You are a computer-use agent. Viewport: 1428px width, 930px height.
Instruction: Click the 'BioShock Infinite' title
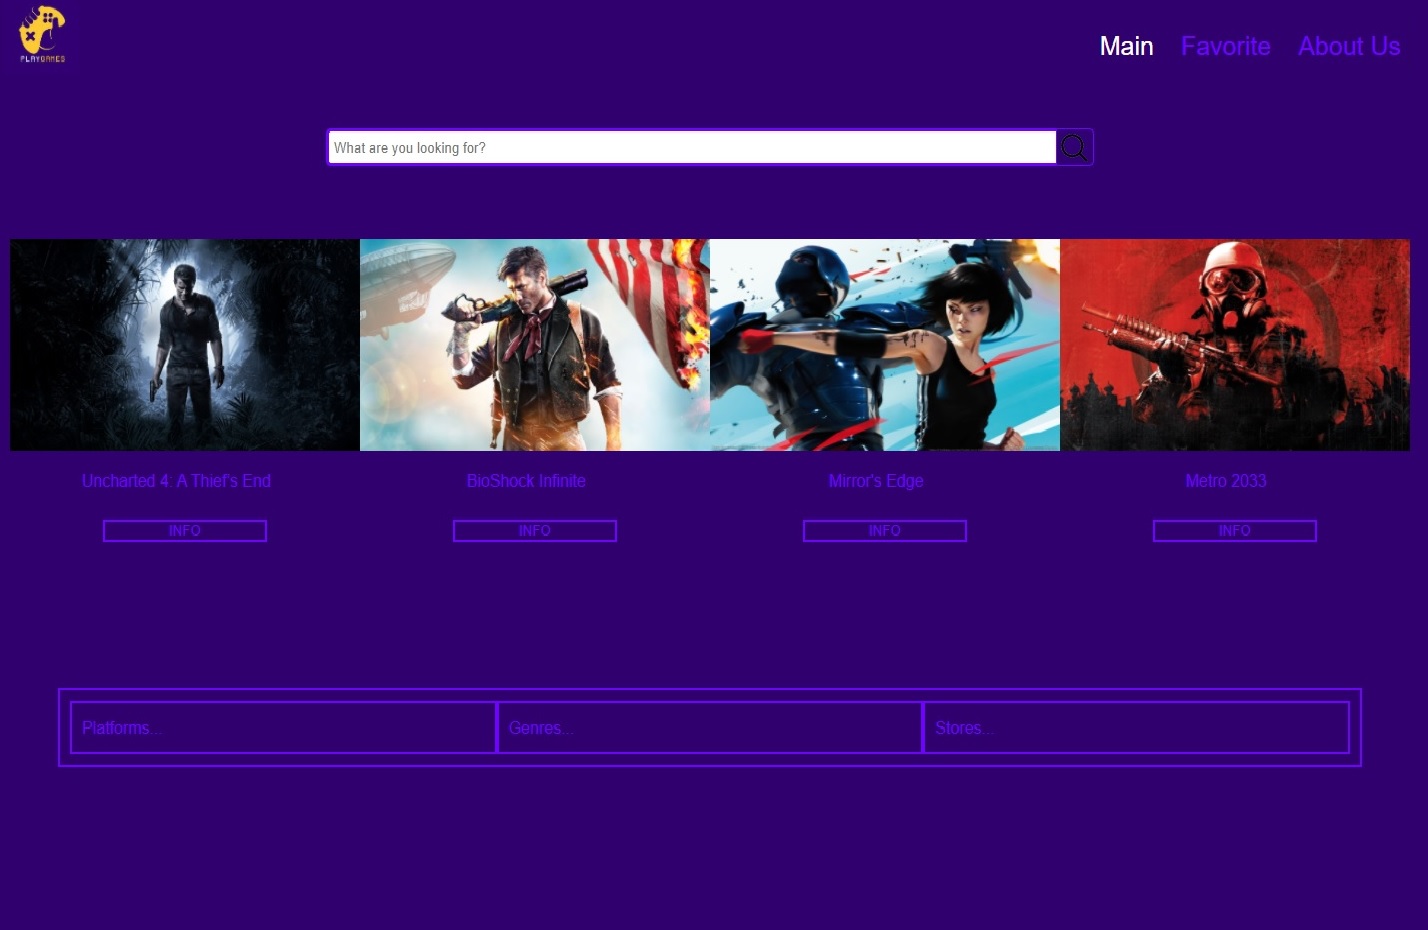[526, 481]
